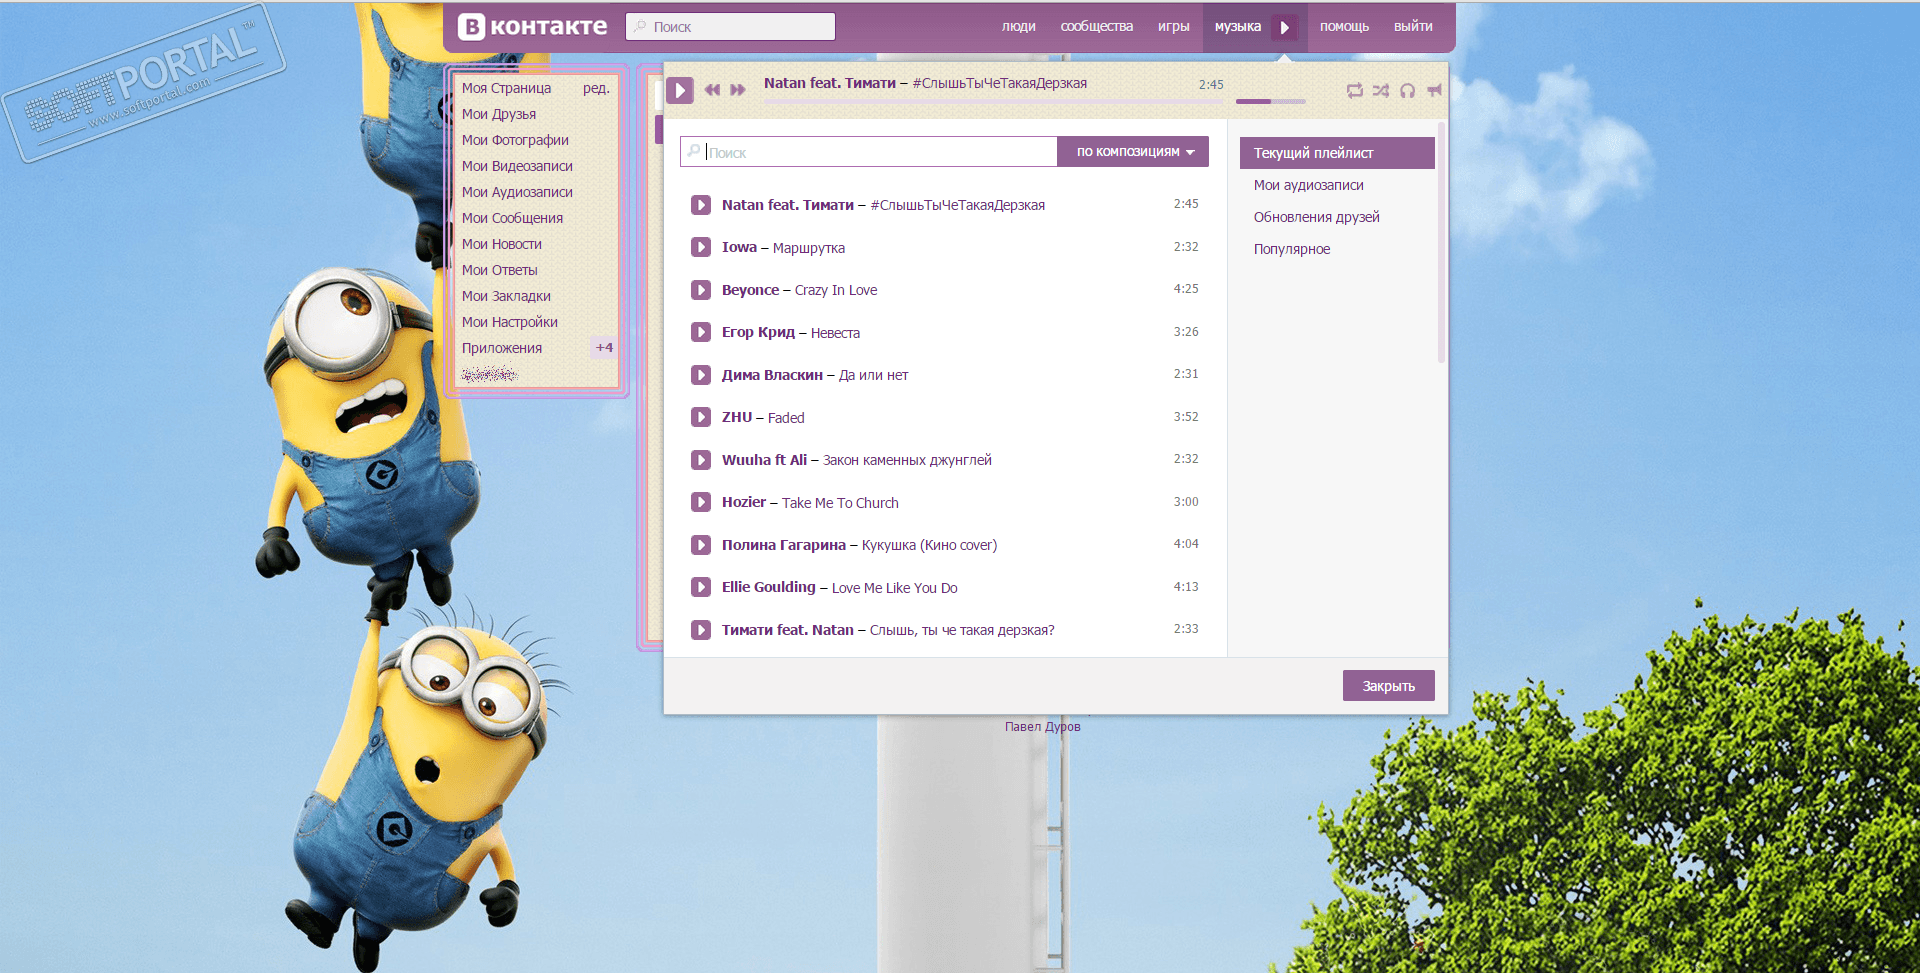Click the 'Закрыть' button

(x=1388, y=686)
